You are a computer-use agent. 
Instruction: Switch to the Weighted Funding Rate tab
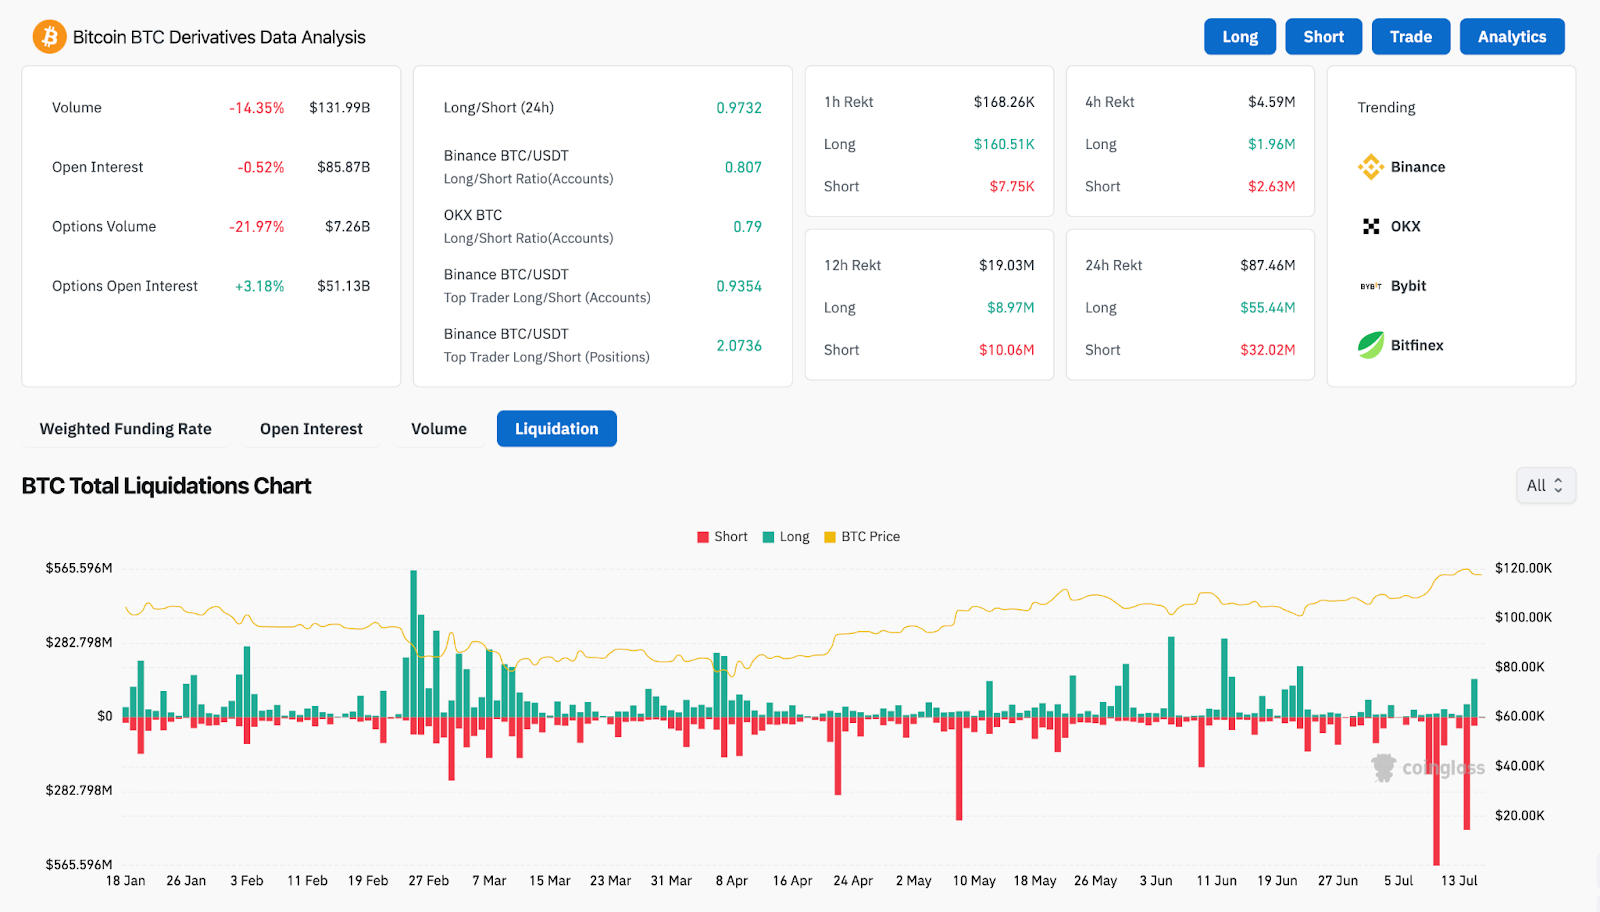(x=126, y=429)
